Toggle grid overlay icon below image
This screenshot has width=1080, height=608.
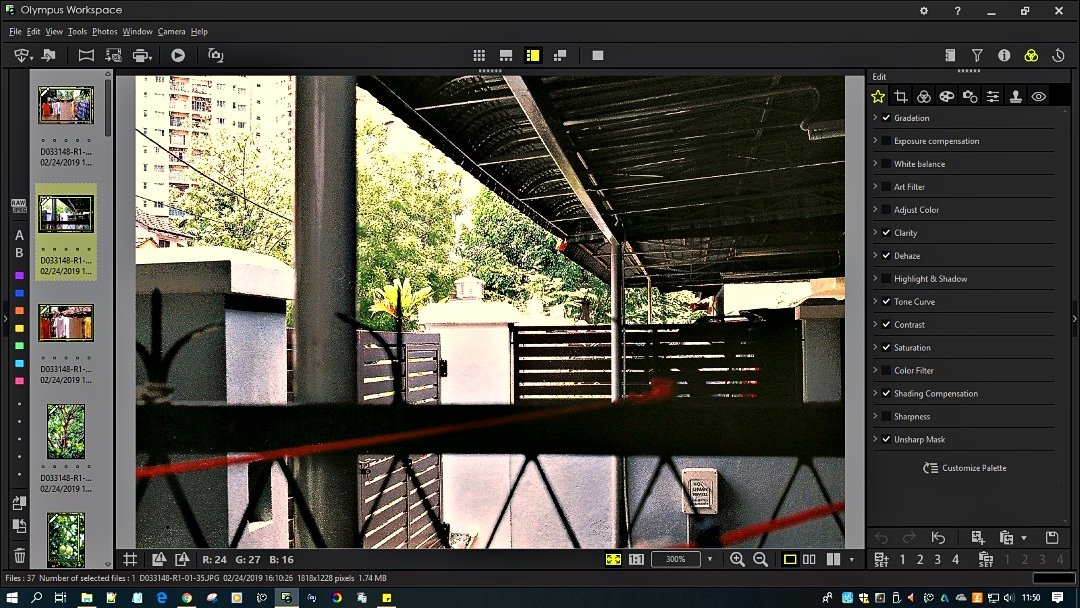[130, 559]
